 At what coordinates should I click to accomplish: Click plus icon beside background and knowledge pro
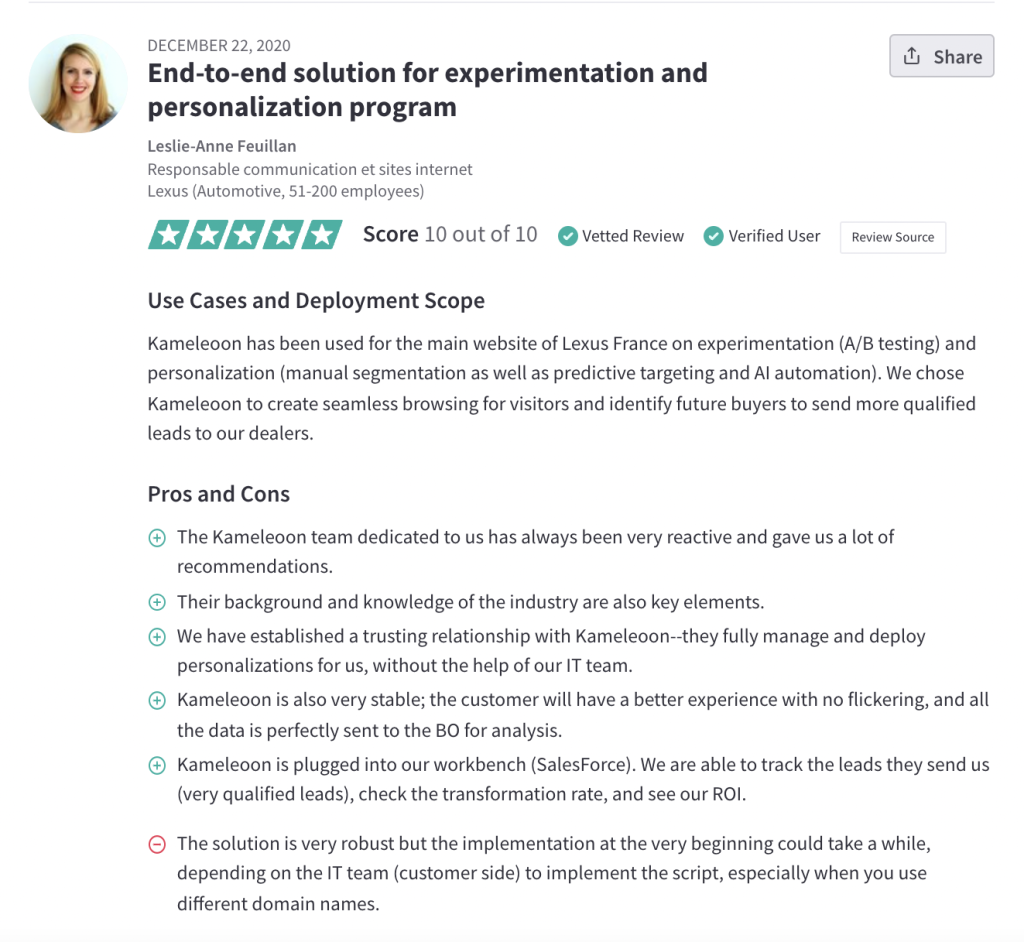157,603
